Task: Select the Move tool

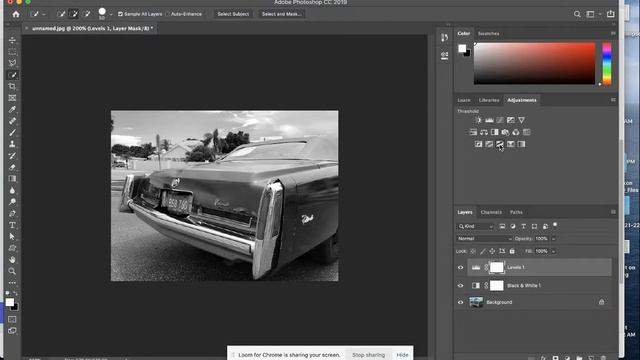Action: (12, 40)
